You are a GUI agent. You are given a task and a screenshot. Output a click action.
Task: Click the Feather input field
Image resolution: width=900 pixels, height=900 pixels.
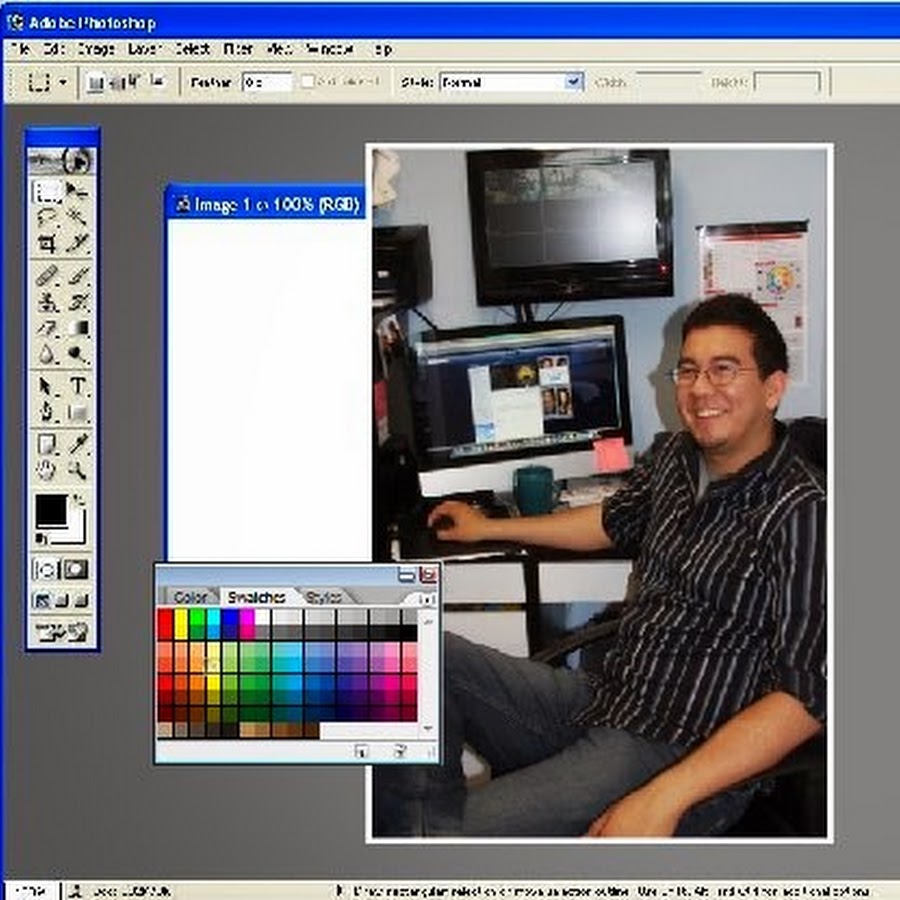pyautogui.click(x=267, y=82)
